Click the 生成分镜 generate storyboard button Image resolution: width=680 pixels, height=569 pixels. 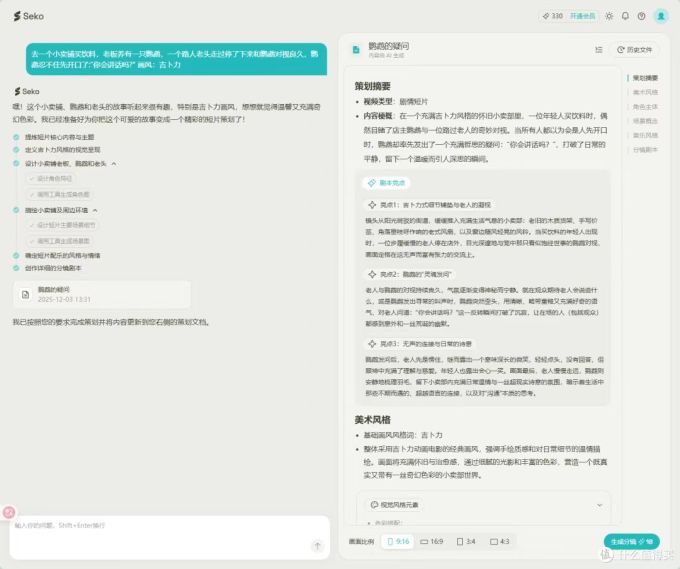tap(631, 542)
